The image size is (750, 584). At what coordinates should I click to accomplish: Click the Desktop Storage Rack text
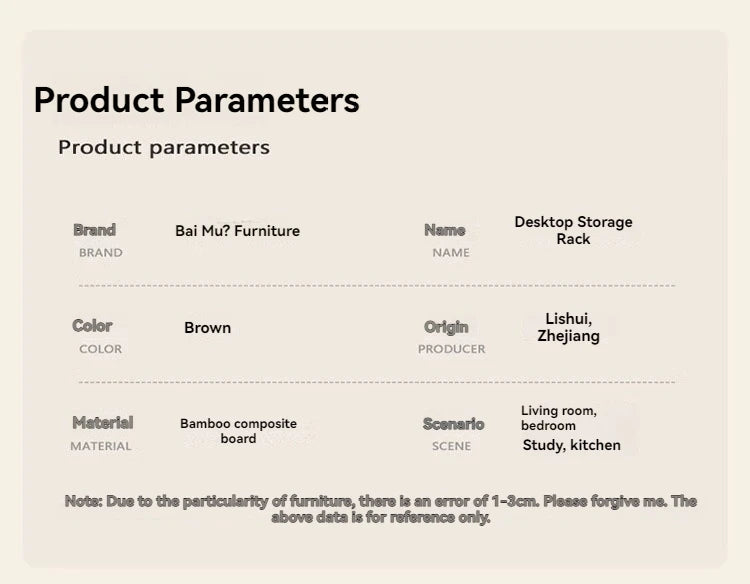coord(574,230)
